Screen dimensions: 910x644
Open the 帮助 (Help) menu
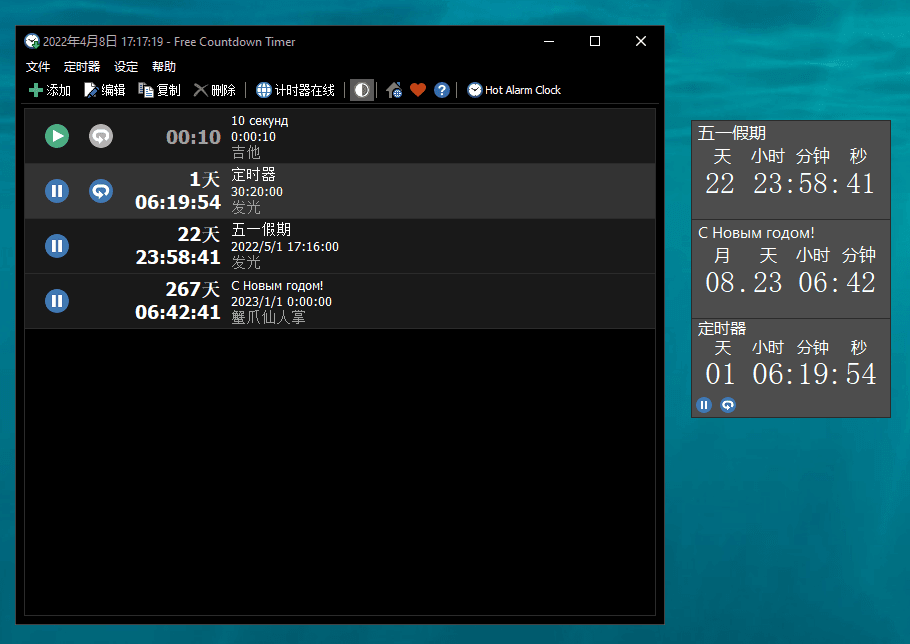point(164,67)
